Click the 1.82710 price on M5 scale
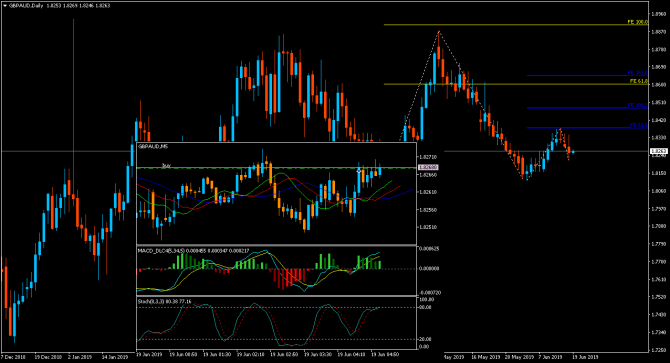This screenshot has width=670, height=363. point(427,157)
